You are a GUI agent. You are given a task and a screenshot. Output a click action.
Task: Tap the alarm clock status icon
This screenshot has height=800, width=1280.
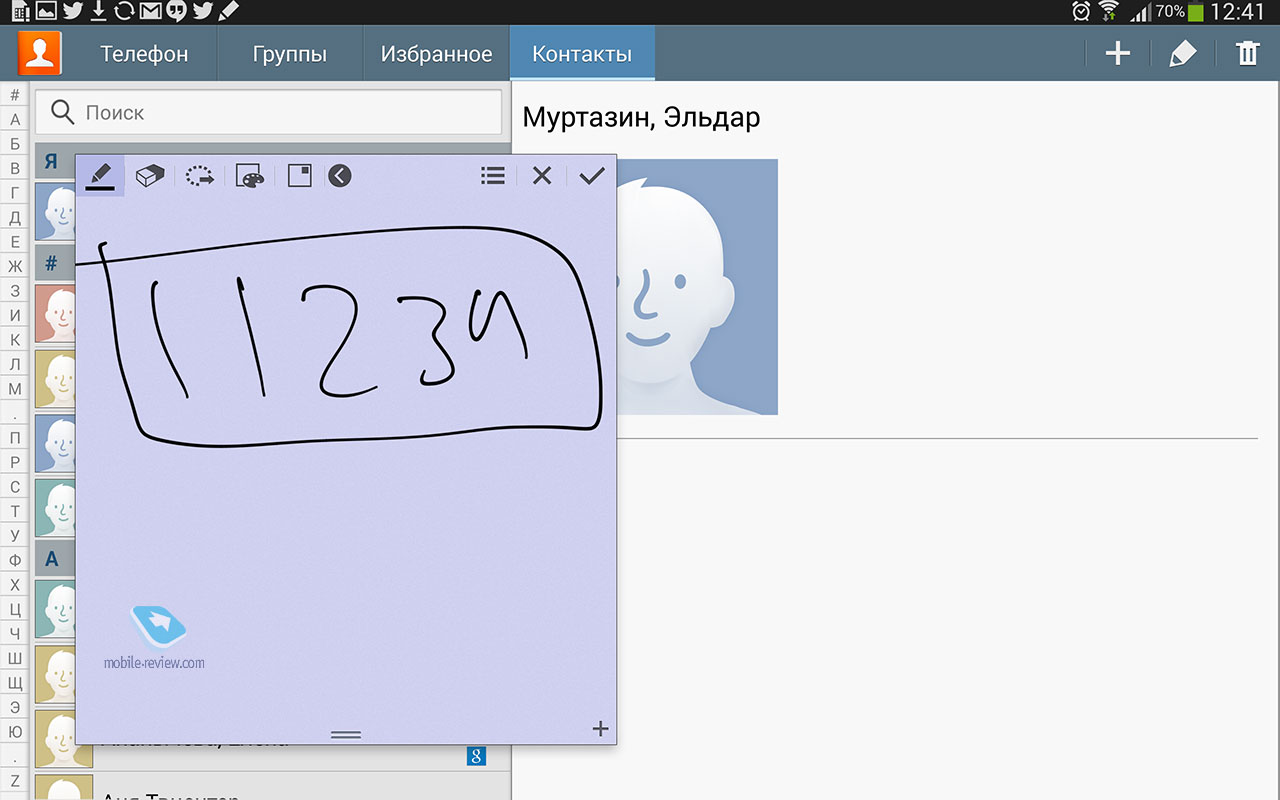1081,12
